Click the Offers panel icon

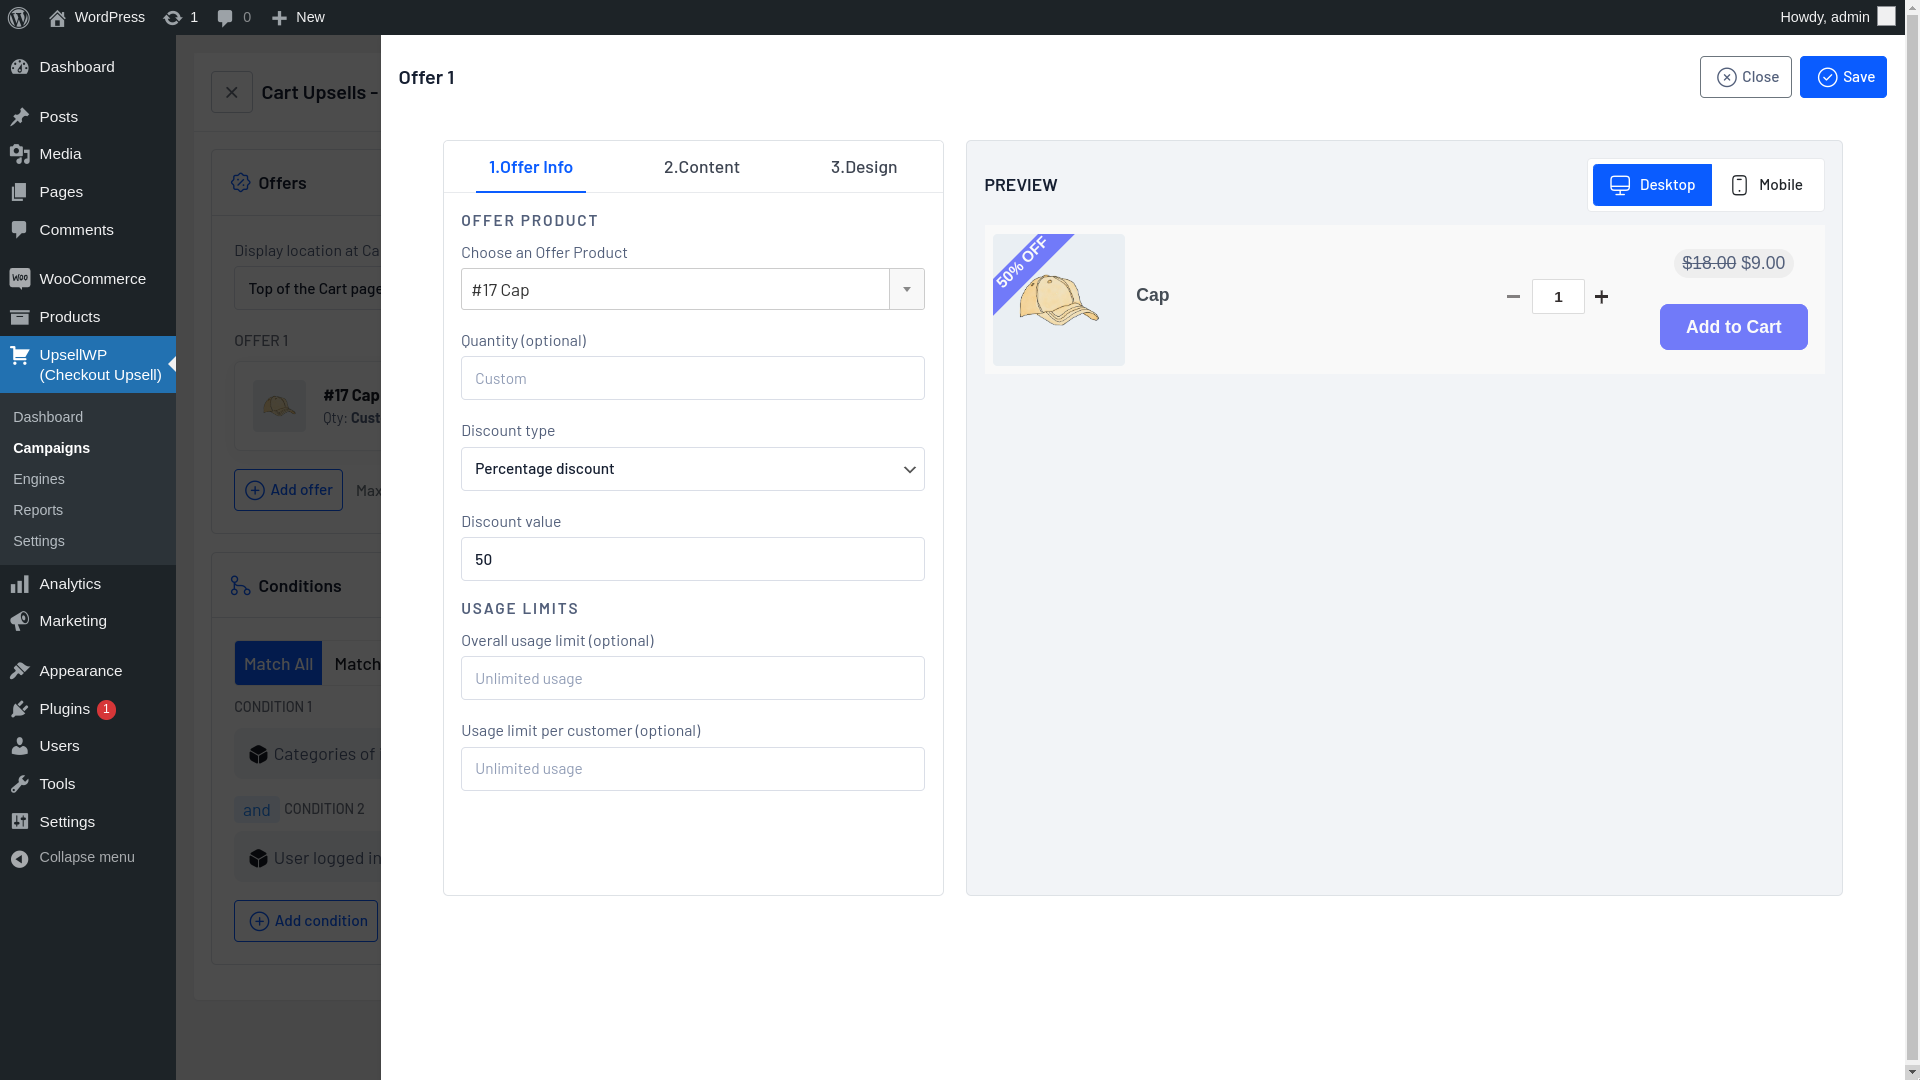point(241,183)
